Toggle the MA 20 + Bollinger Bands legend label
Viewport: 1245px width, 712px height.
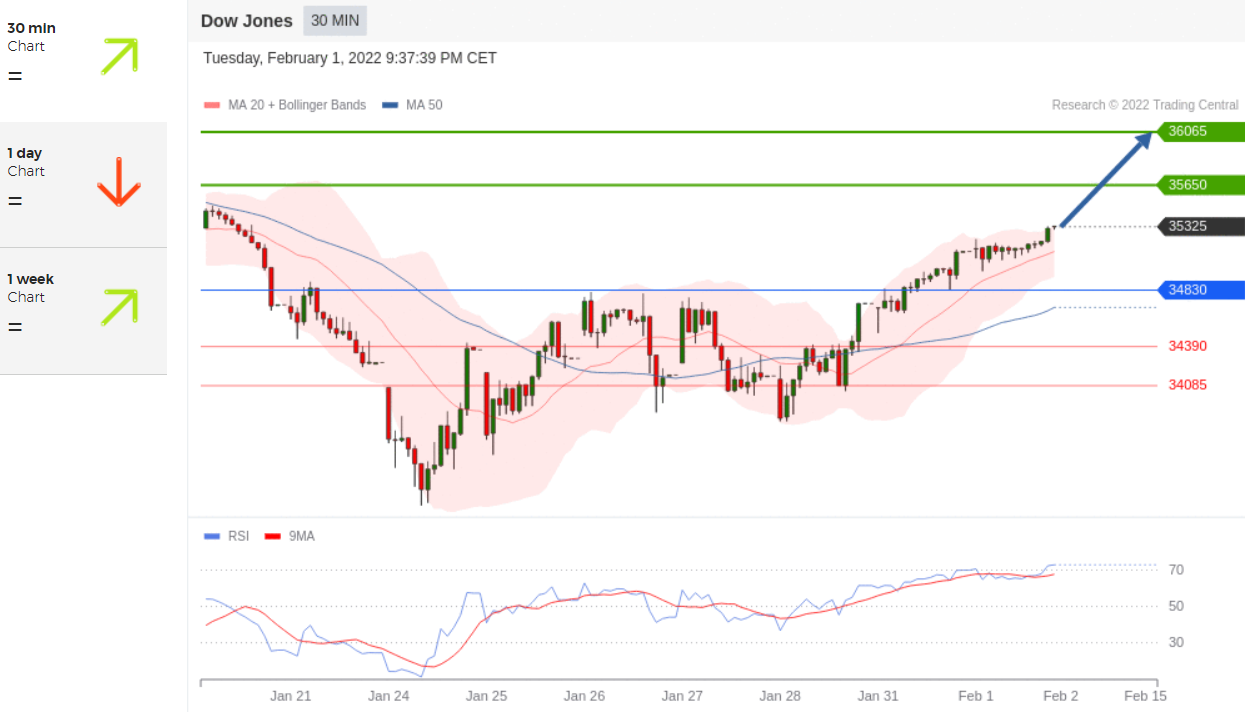pyautogui.click(x=296, y=105)
